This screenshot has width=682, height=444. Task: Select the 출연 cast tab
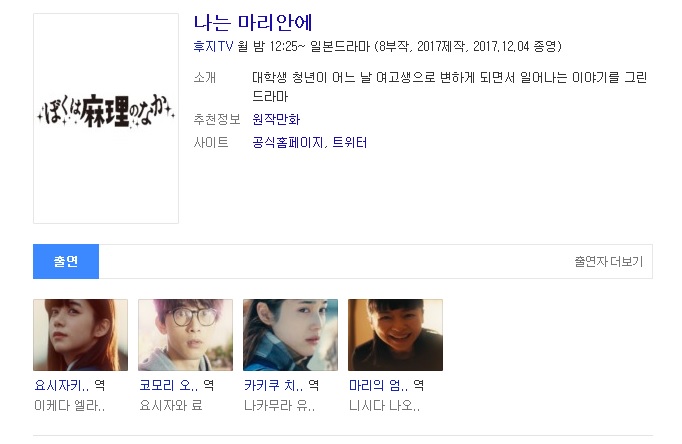[x=66, y=261]
